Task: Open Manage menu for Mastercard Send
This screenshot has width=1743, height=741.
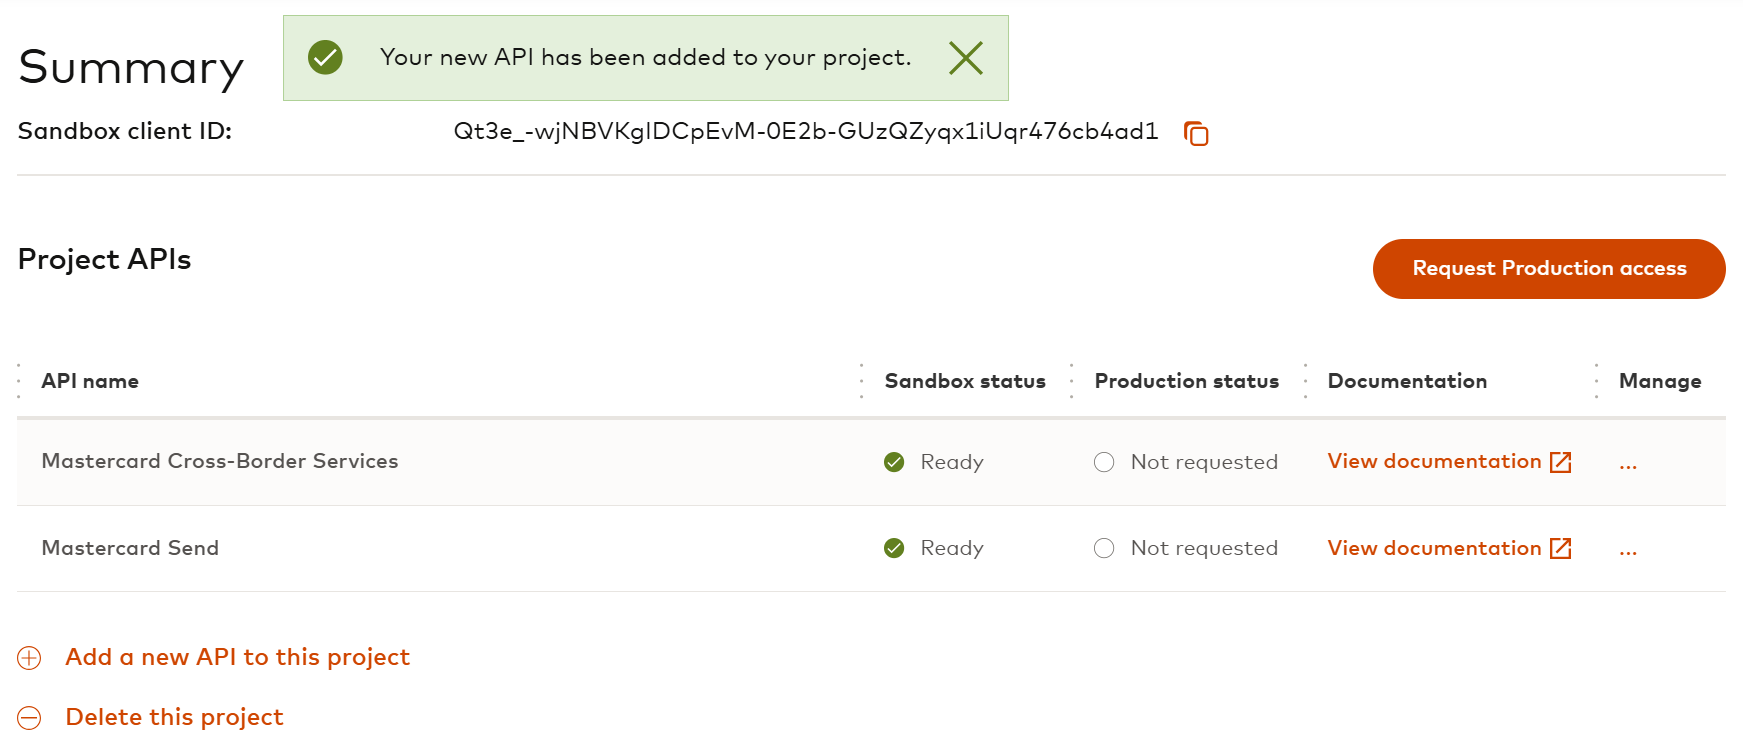Action: (x=1628, y=550)
